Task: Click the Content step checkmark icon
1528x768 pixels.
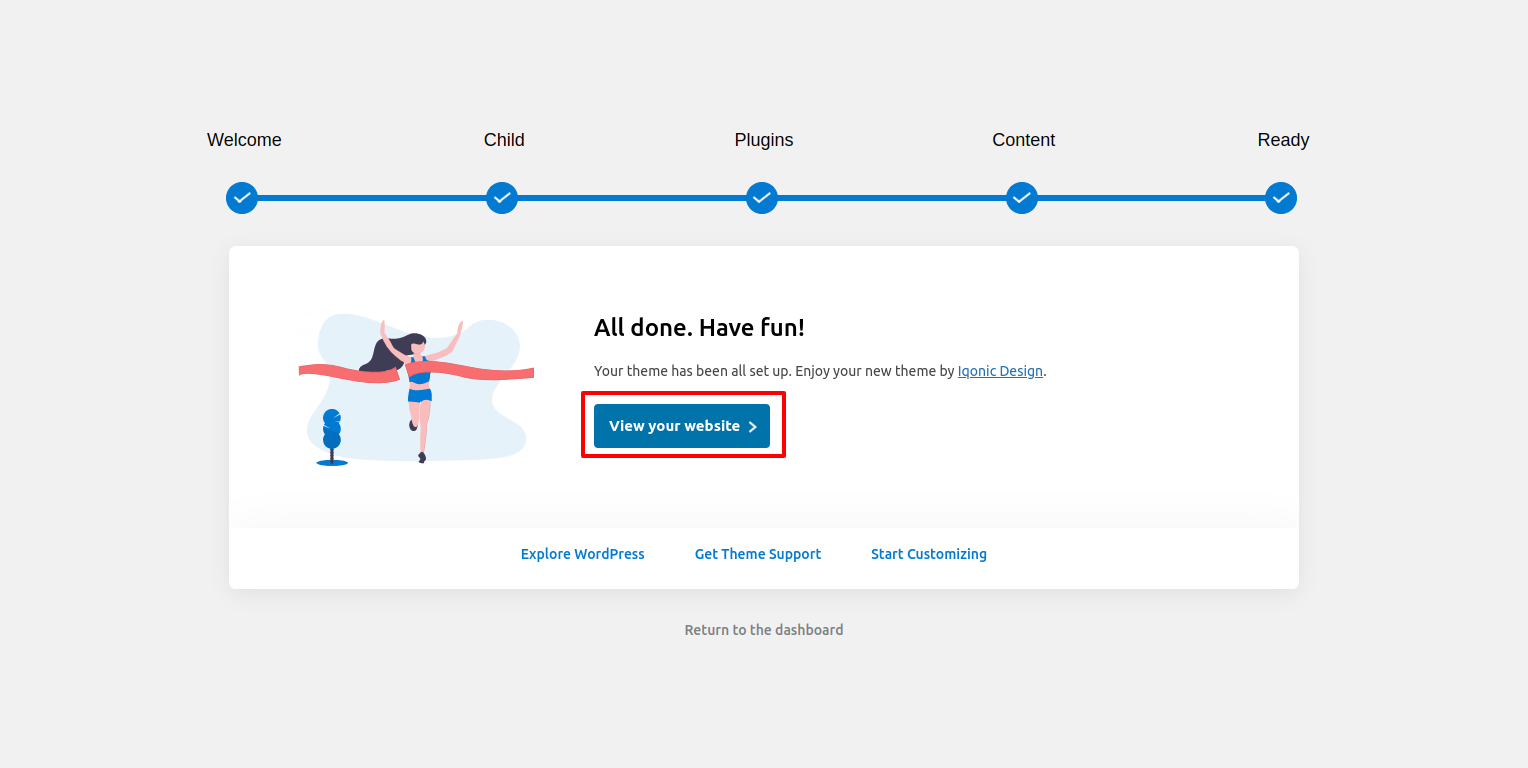Action: point(1022,198)
